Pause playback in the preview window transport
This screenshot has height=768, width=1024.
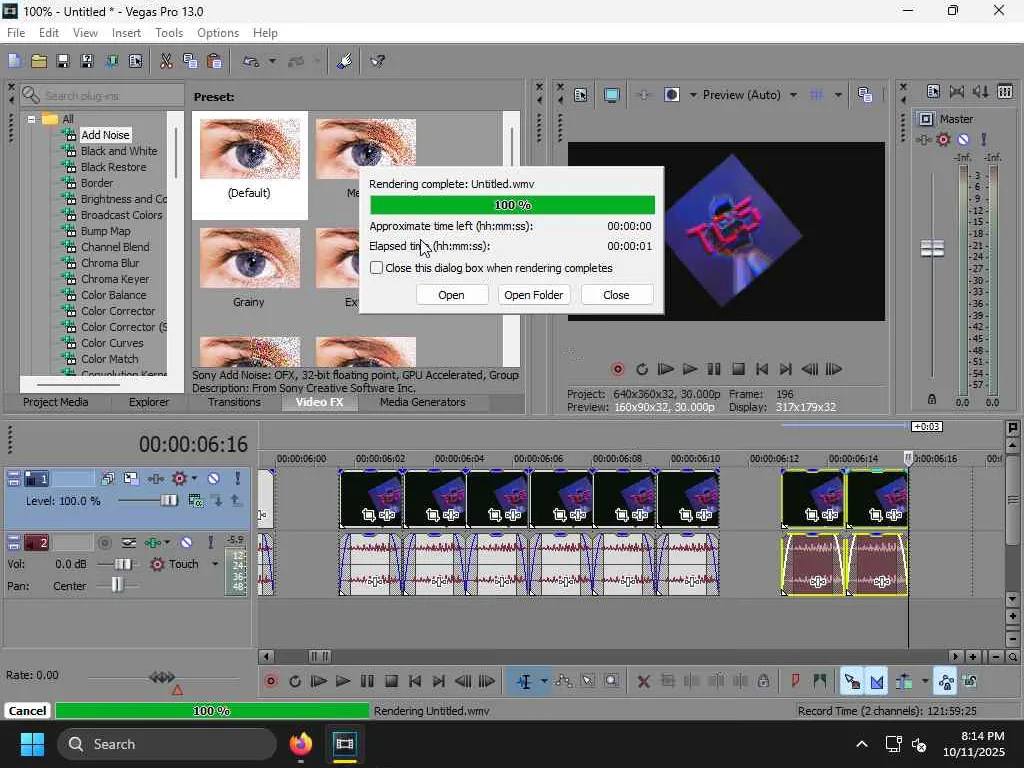714,370
